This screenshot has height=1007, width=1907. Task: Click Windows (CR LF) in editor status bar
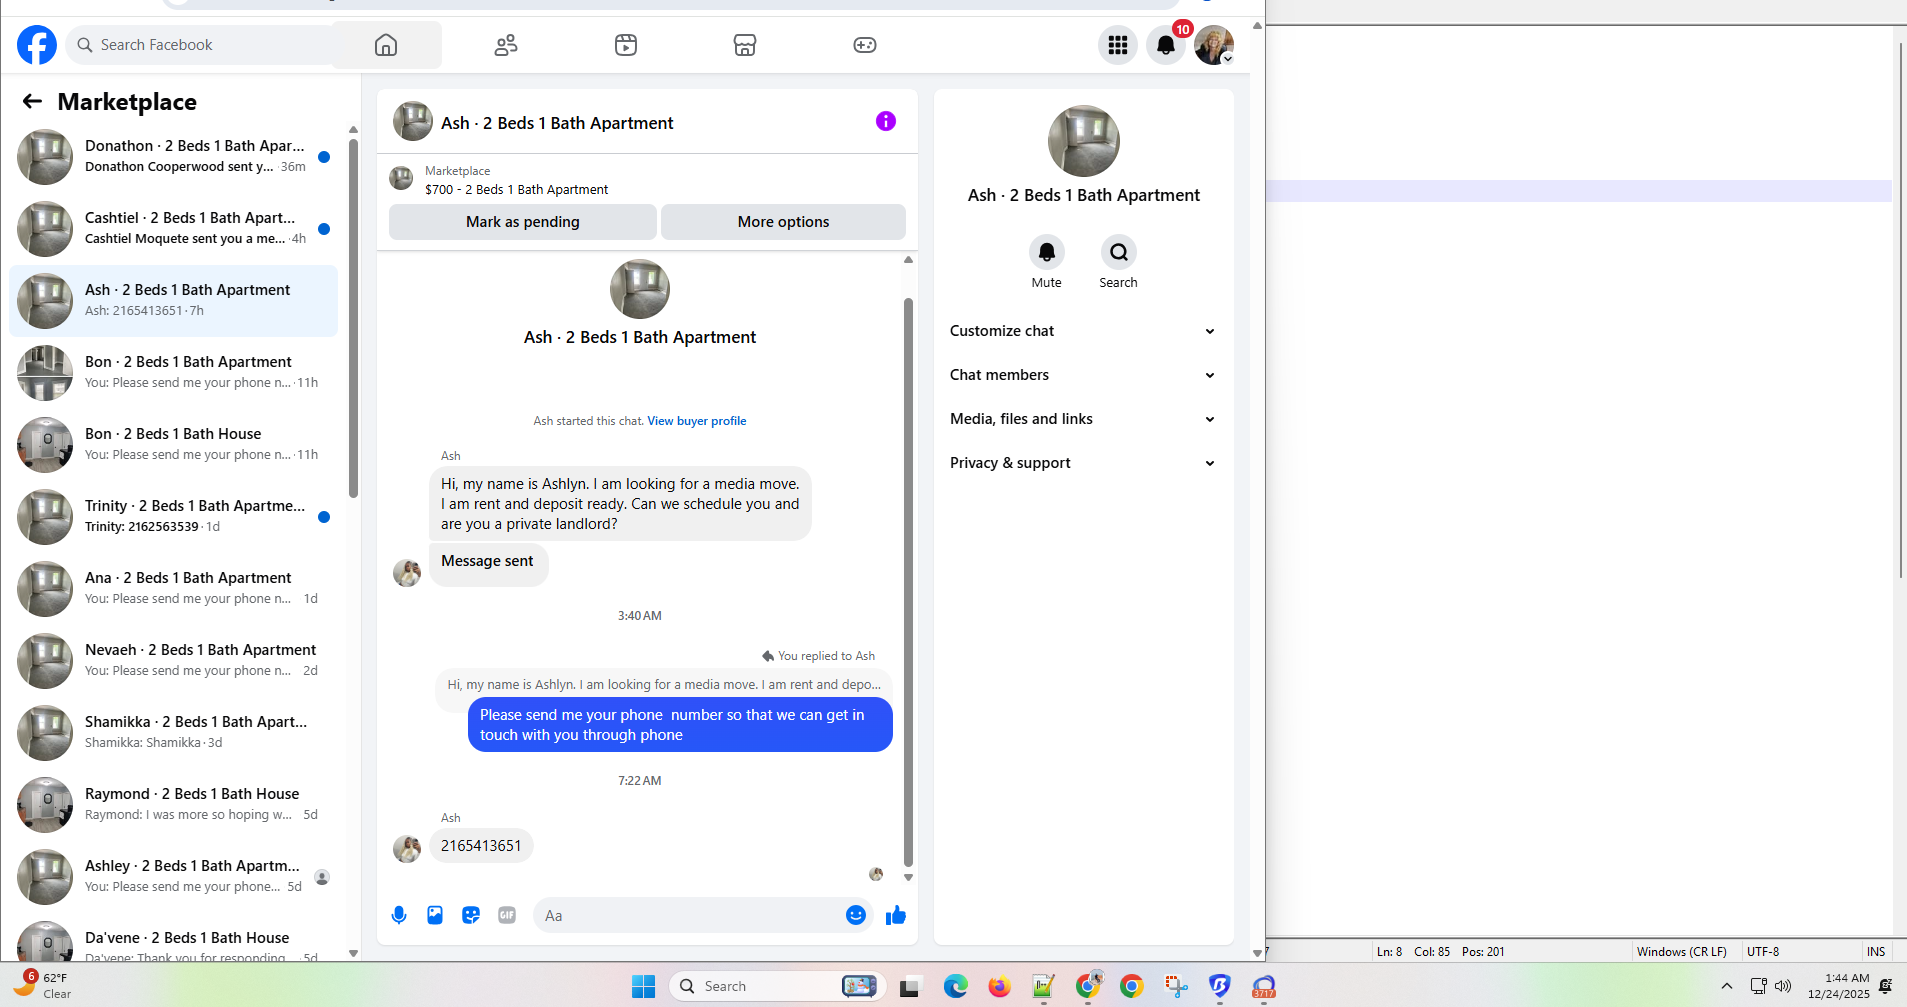click(x=1682, y=952)
